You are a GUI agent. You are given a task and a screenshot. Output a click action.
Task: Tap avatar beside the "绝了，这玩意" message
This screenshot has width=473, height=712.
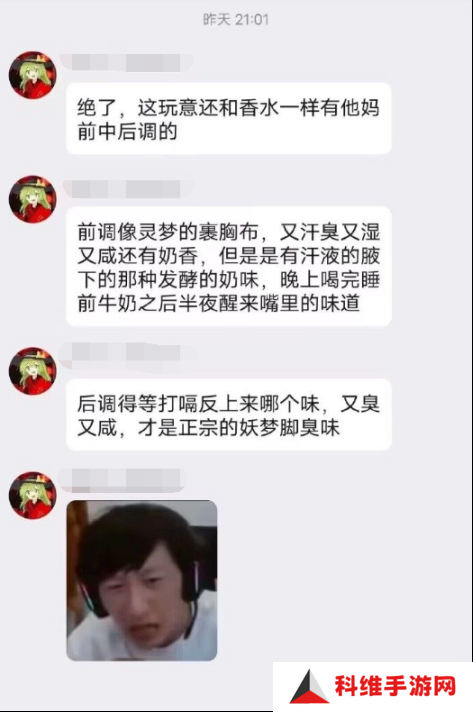click(33, 75)
